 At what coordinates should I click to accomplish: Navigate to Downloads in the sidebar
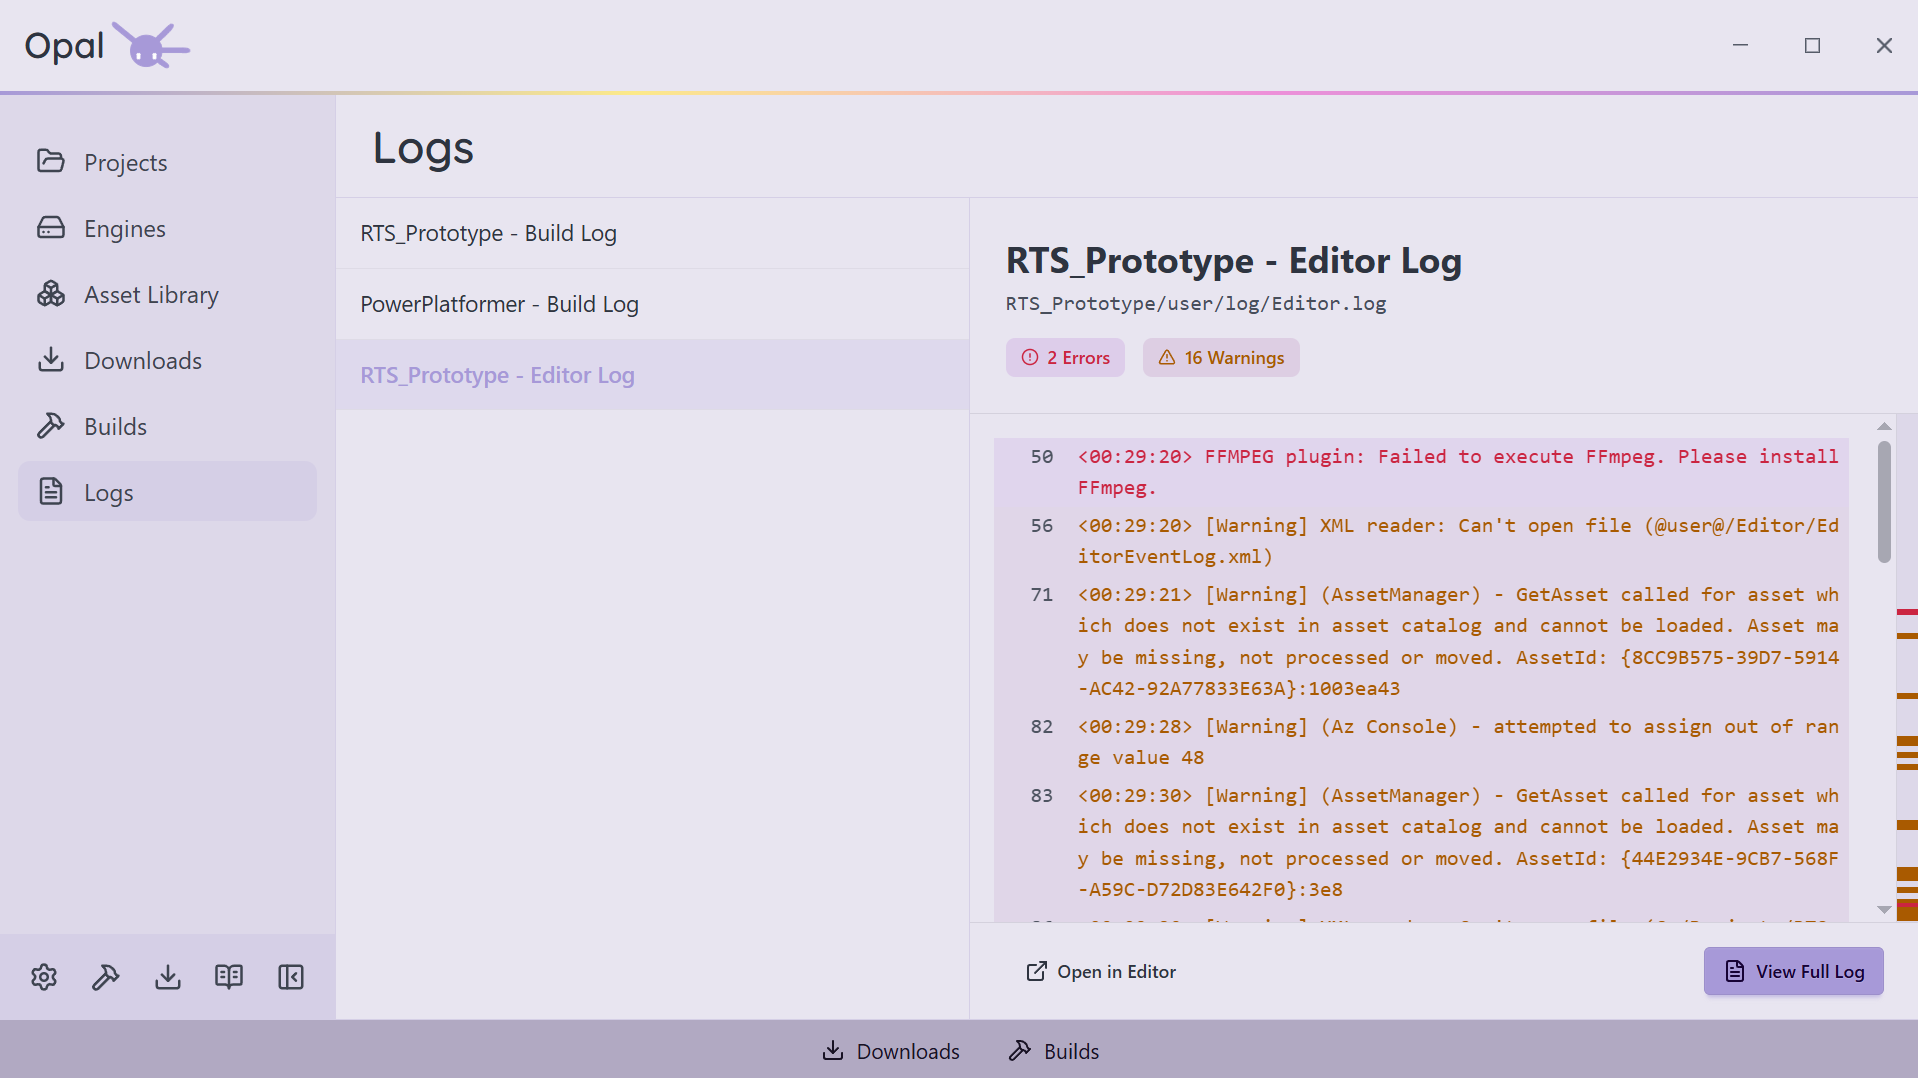(x=167, y=360)
